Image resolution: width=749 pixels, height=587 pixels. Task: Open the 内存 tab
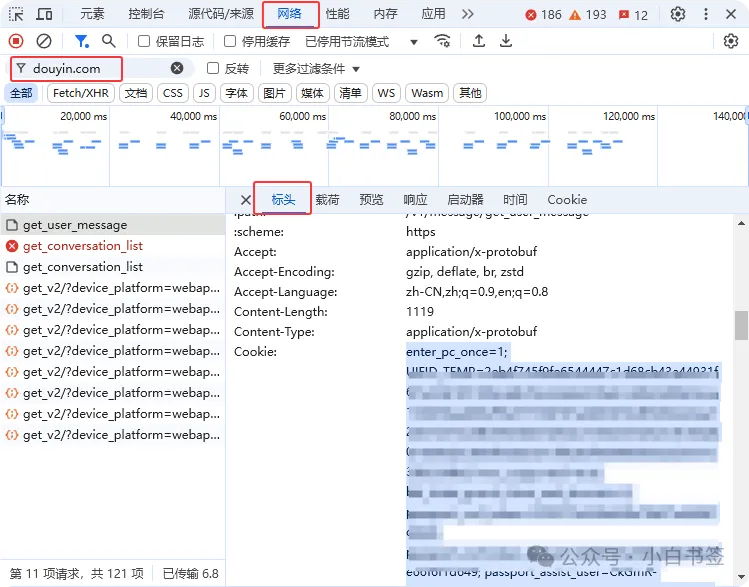point(385,14)
